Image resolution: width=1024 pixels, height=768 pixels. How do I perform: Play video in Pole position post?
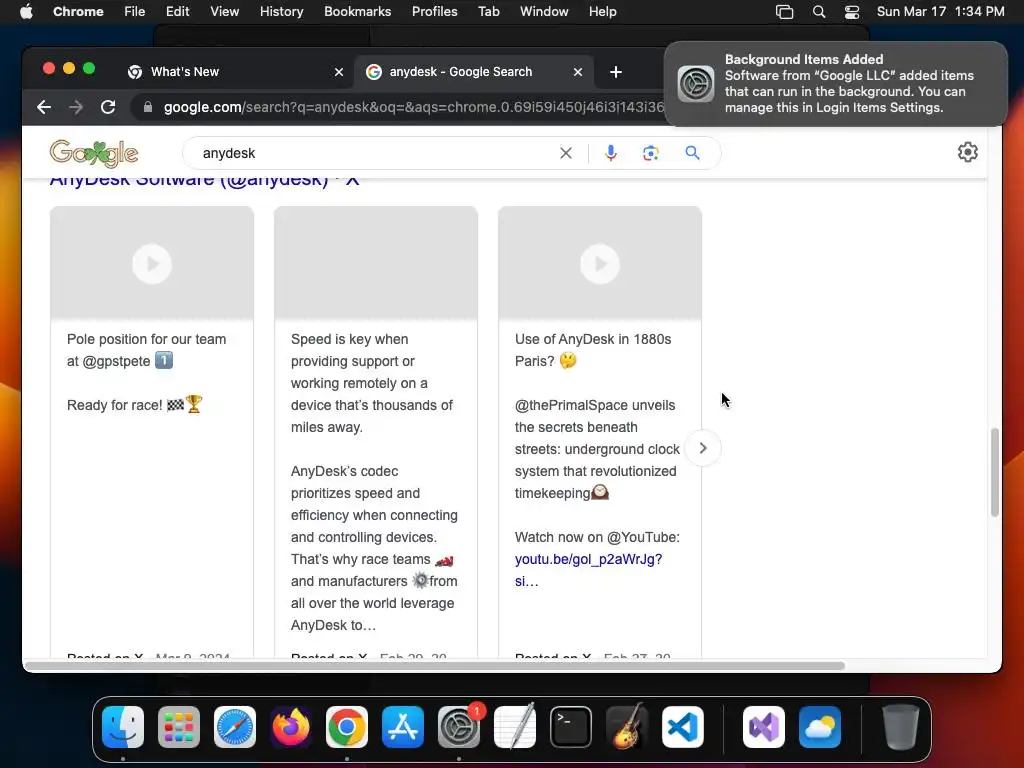point(152,264)
